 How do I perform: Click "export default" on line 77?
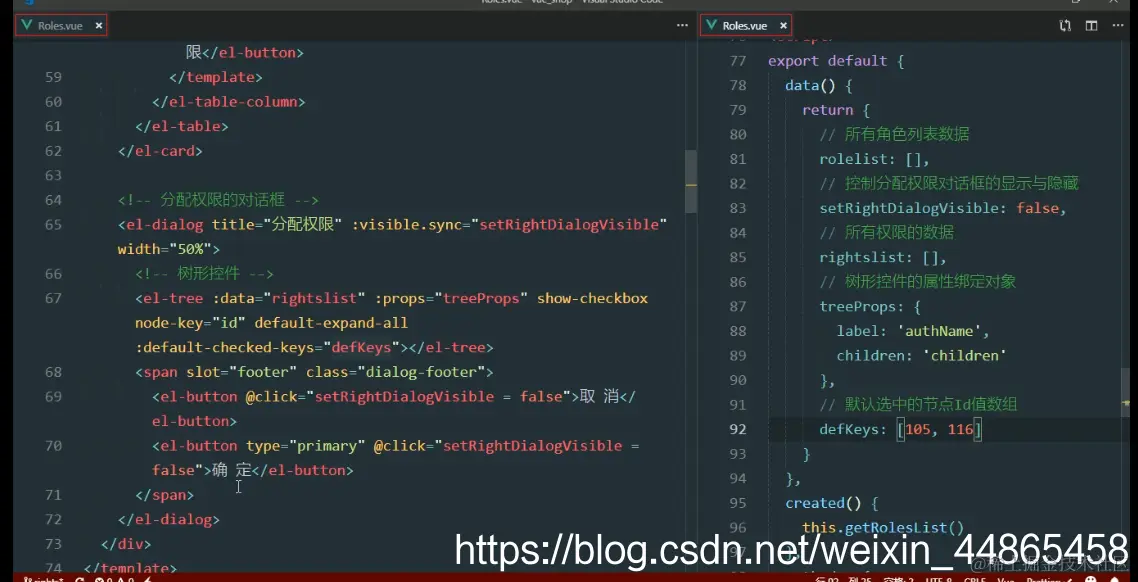pyautogui.click(x=827, y=61)
